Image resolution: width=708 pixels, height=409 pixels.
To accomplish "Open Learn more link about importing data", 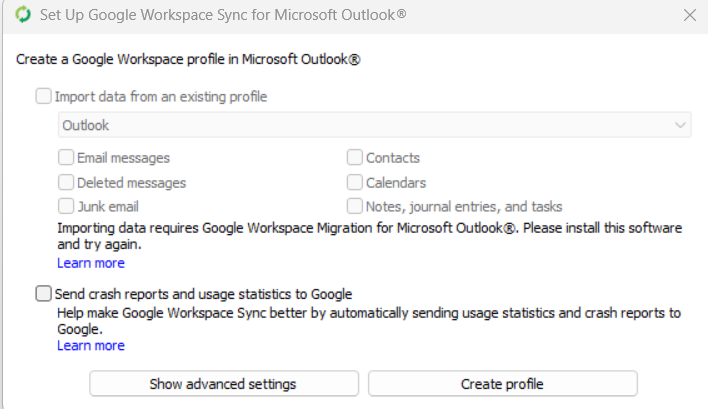I will coord(91,263).
